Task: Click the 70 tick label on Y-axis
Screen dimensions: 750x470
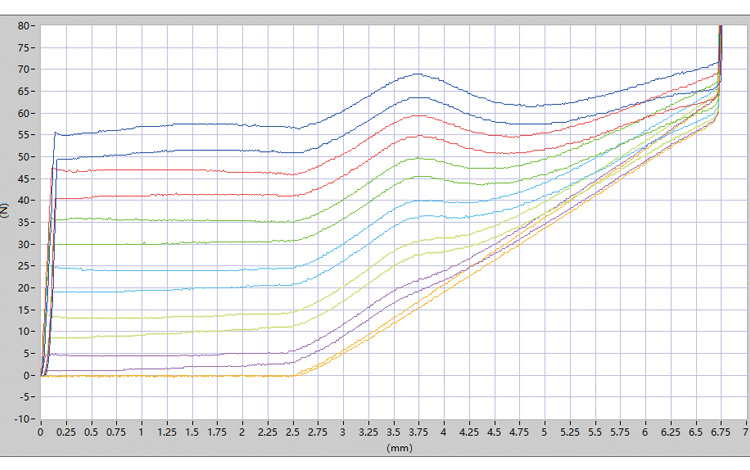Action: [x=26, y=69]
